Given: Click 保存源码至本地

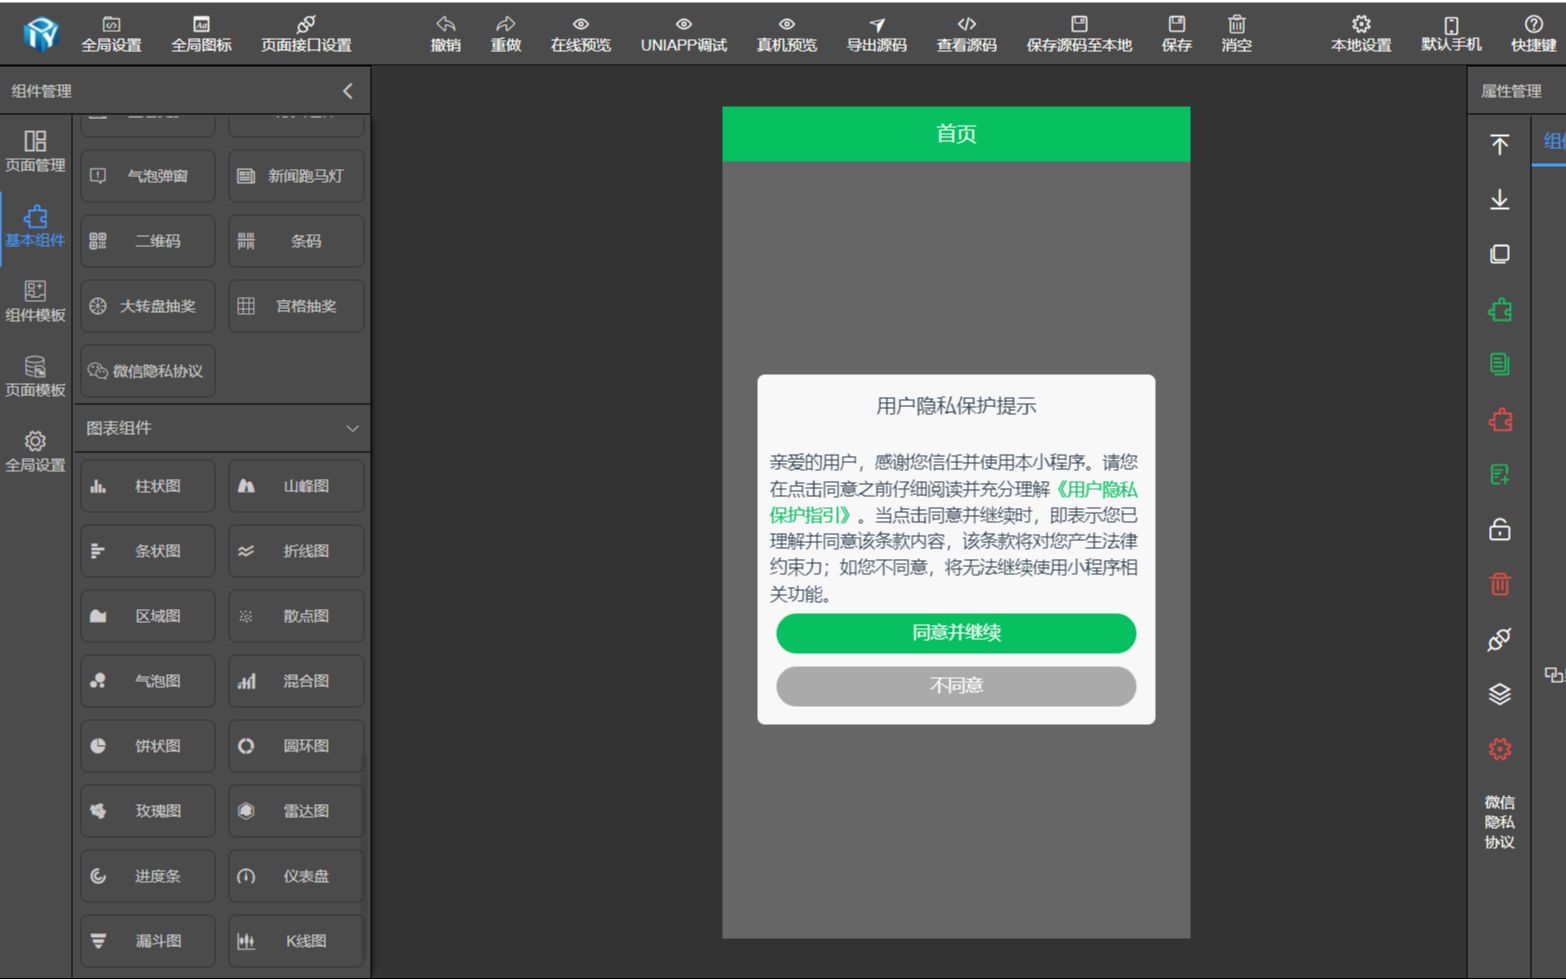Looking at the screenshot, I should [x=1079, y=34].
